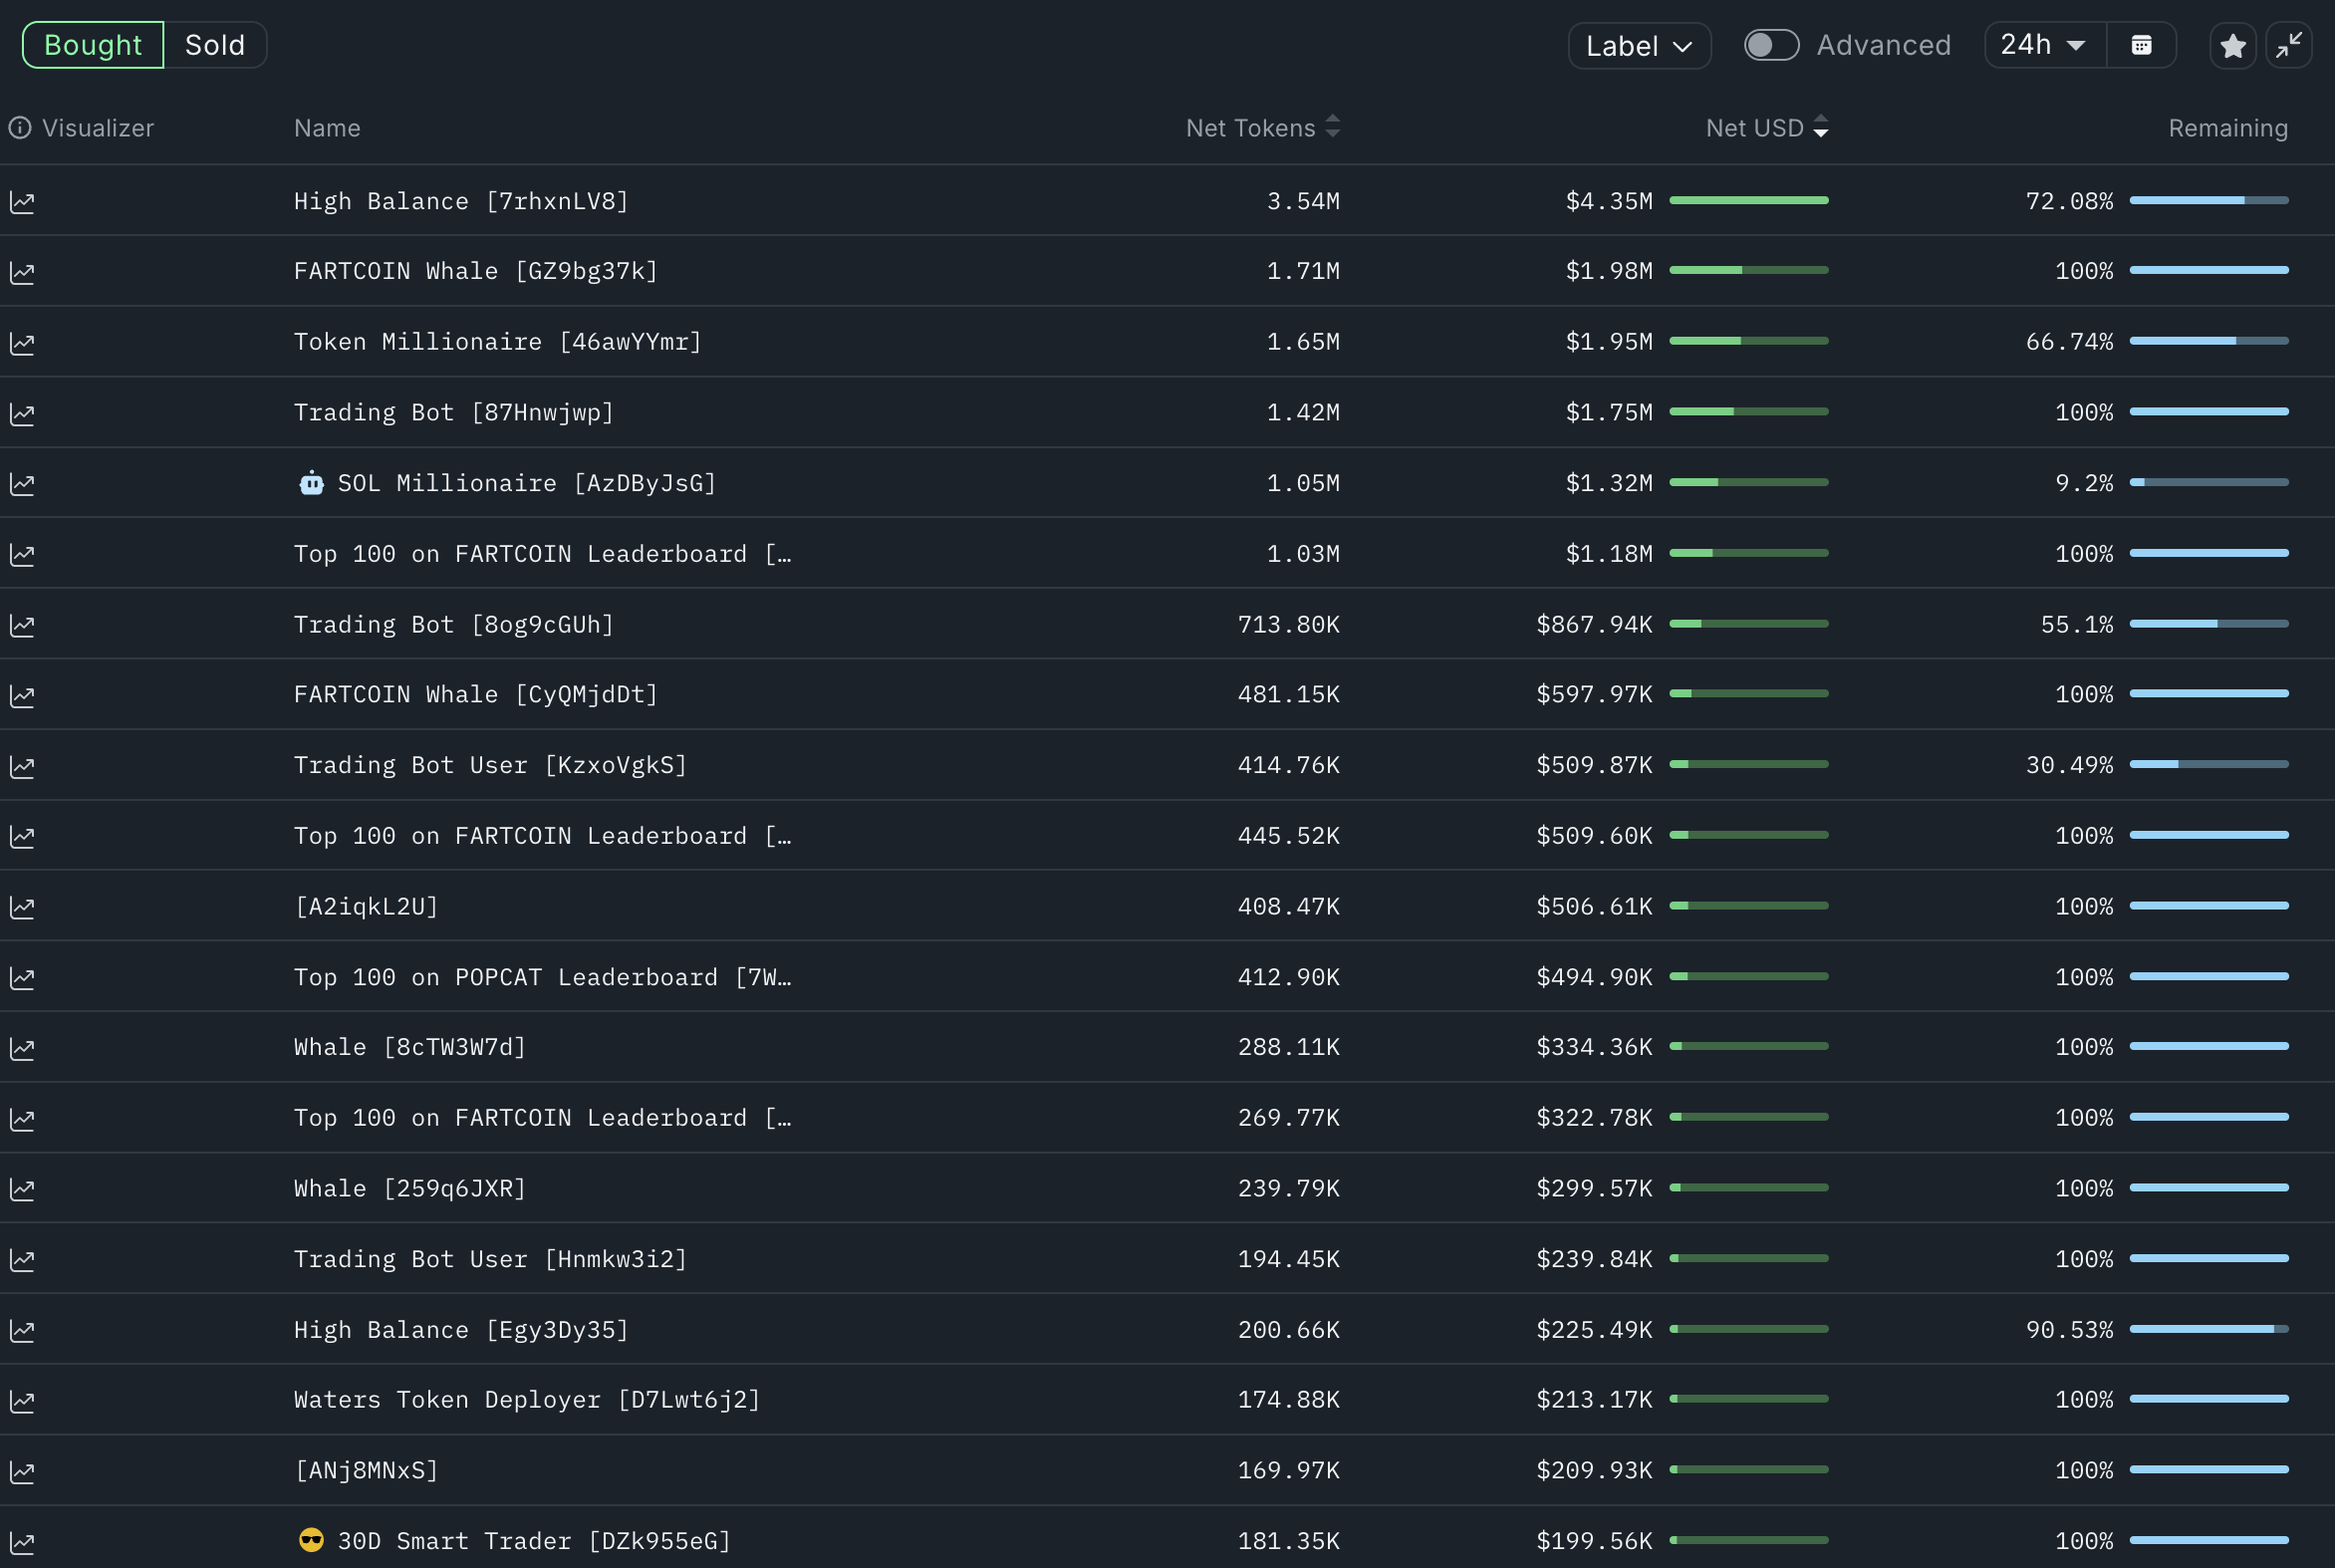Open the calendar date picker icon

pyautogui.click(x=2141, y=46)
